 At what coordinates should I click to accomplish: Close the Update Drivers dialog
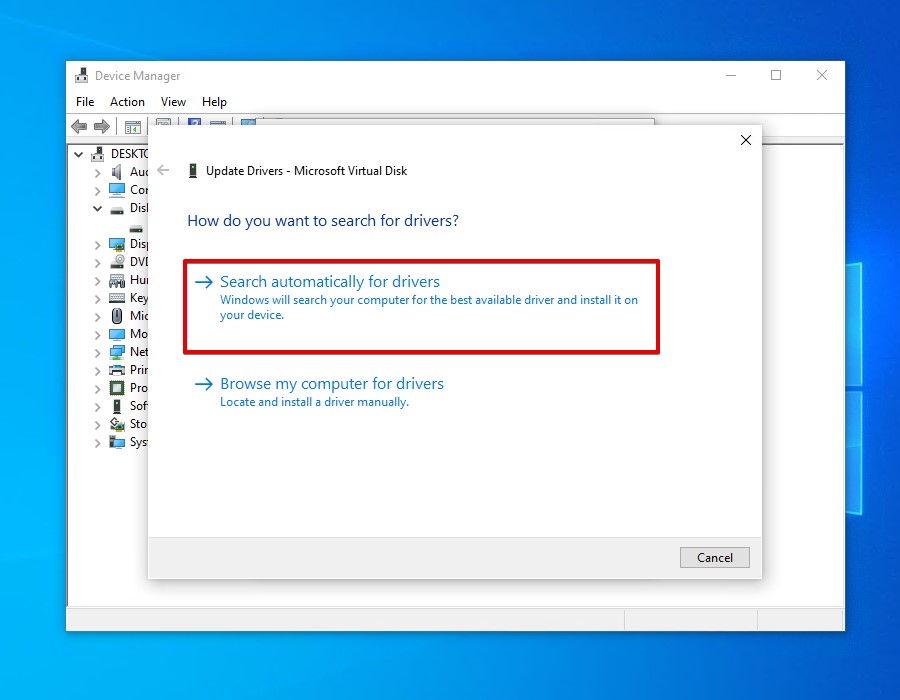[x=746, y=140]
